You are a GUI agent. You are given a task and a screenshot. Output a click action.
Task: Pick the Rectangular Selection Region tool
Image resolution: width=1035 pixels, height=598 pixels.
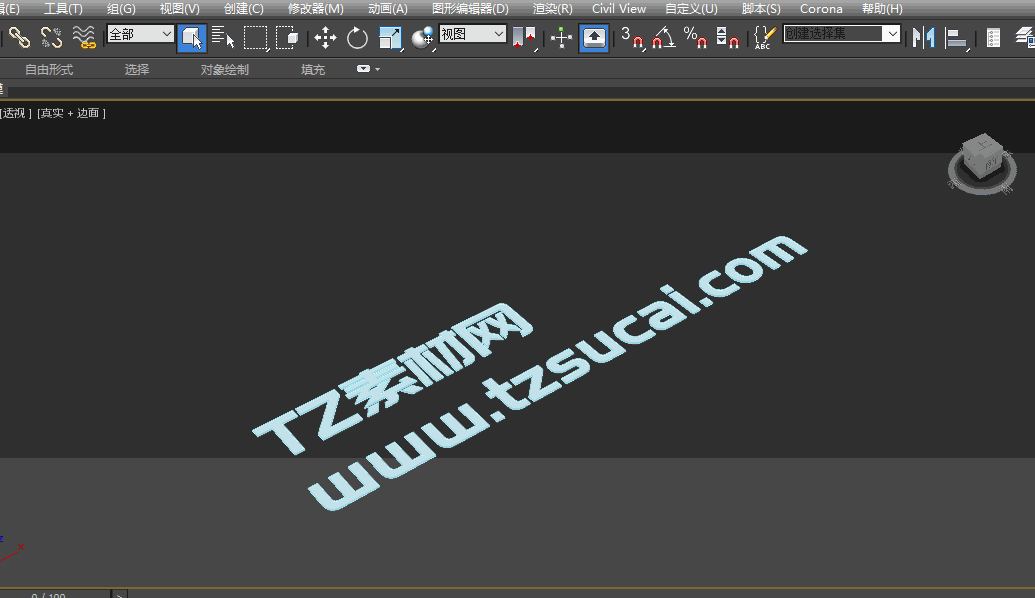(x=255, y=38)
